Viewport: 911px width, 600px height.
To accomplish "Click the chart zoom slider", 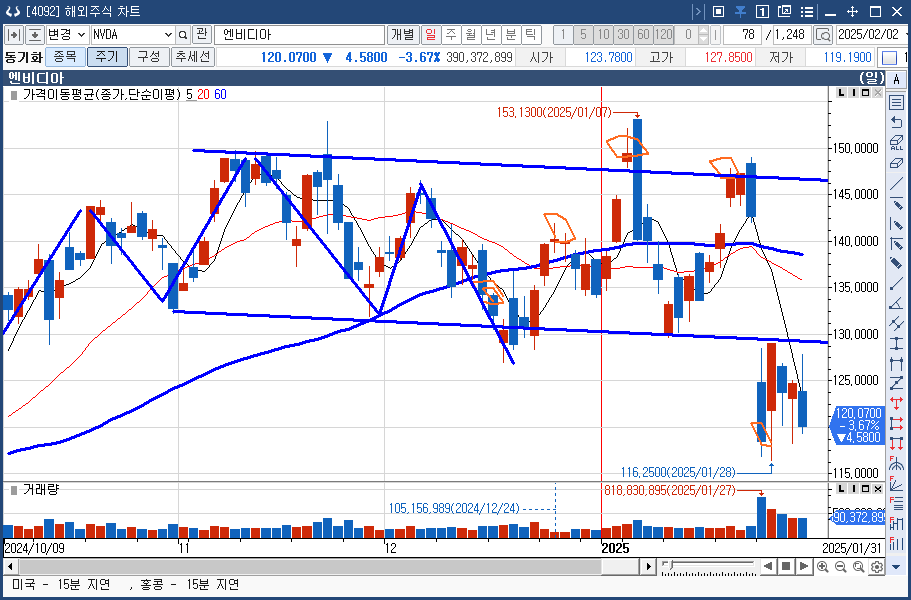I will click(x=709, y=567).
